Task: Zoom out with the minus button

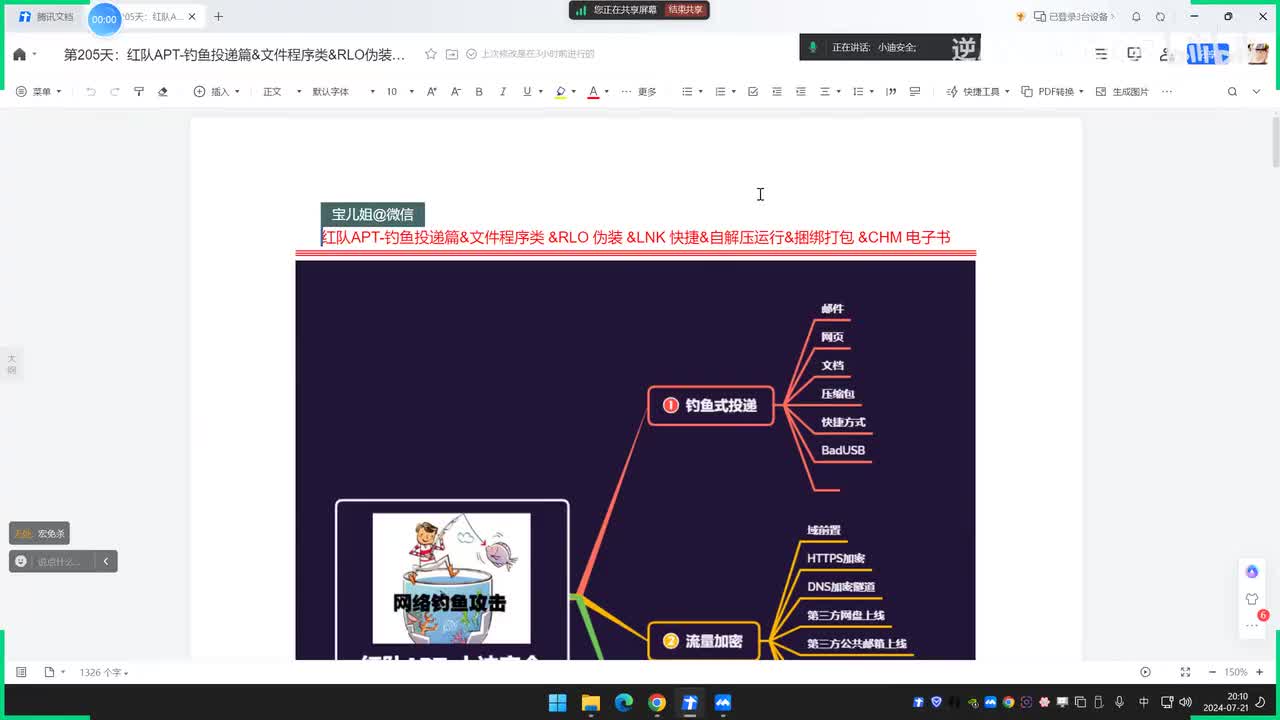Action: (1212, 672)
